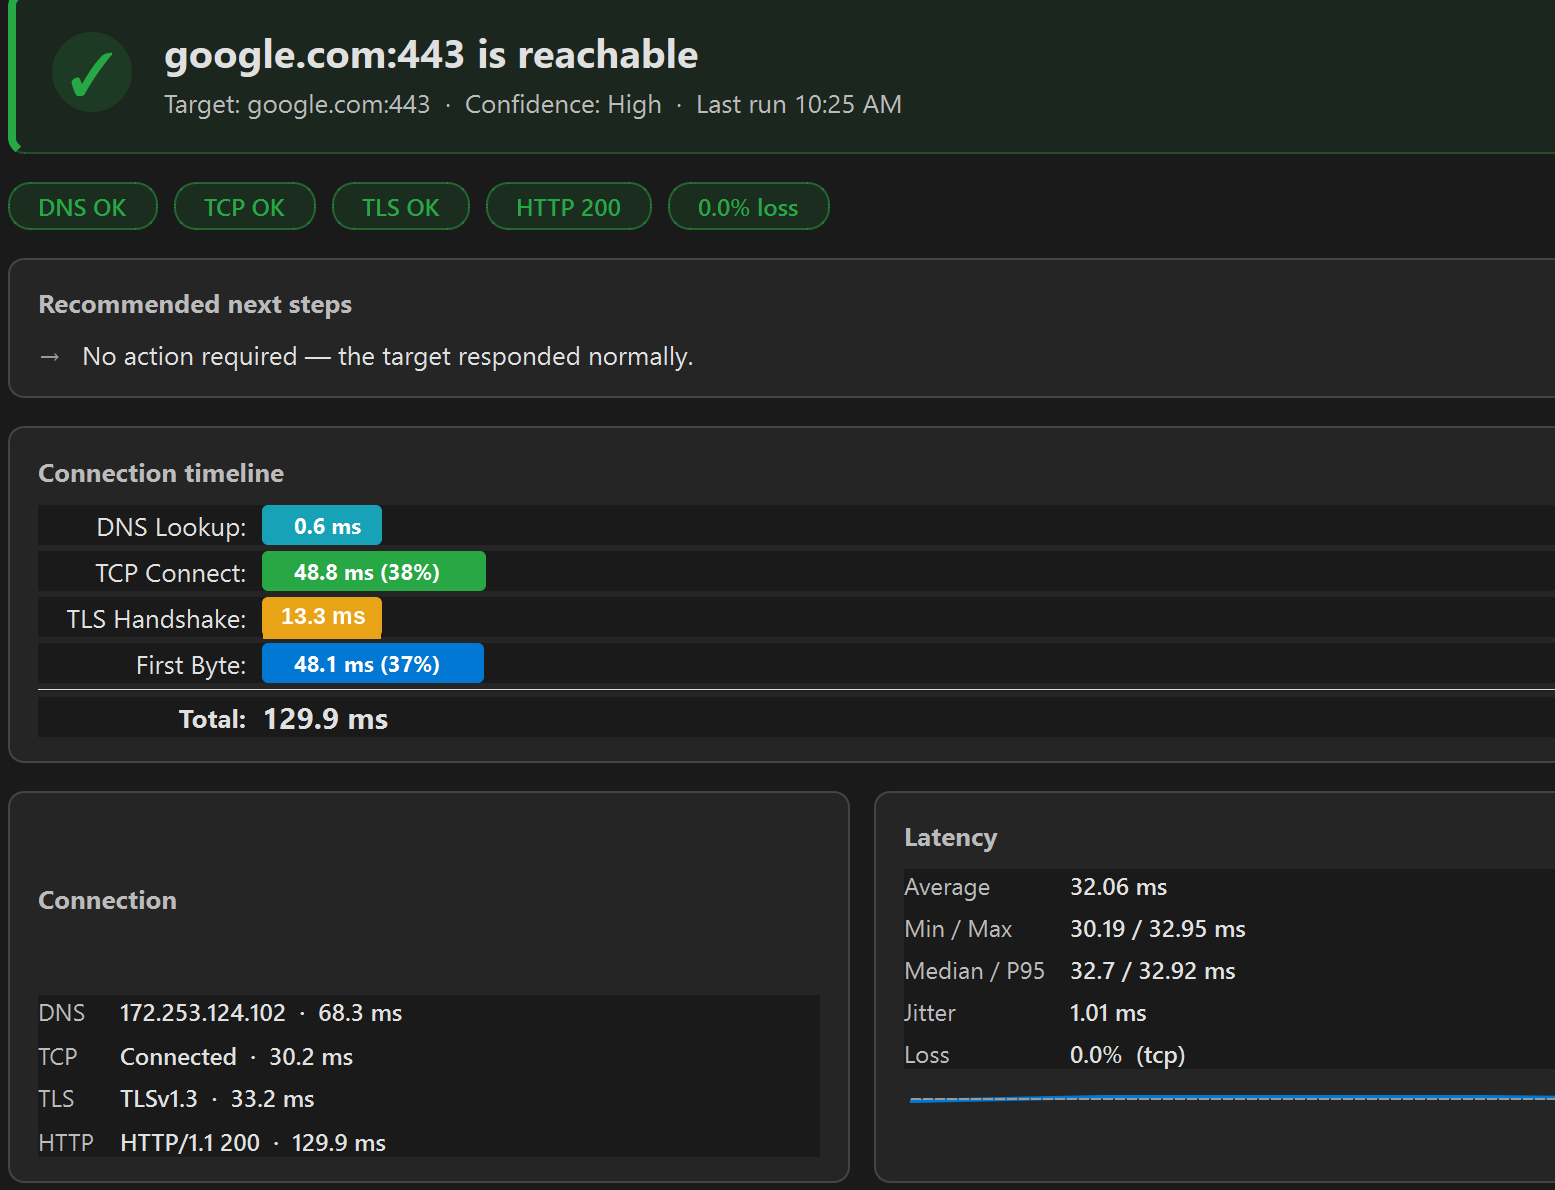Click the 'TLSv1.3' version text
This screenshot has height=1190, width=1555.
tap(159, 1099)
